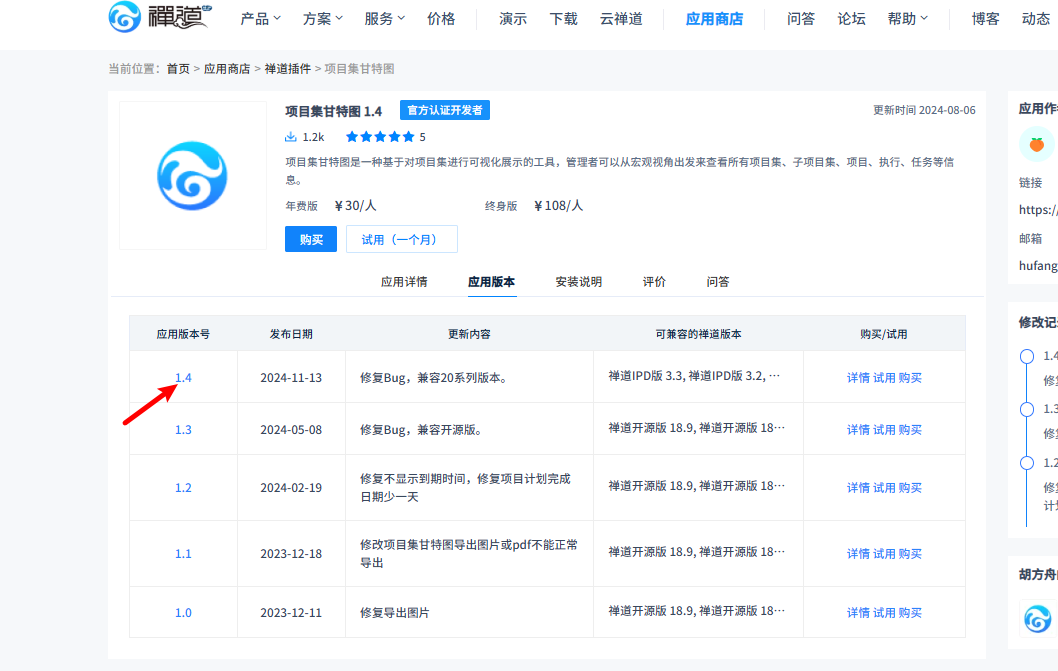Click 详情 in the 1.4 row
The image size is (1058, 671).
pyautogui.click(x=858, y=378)
